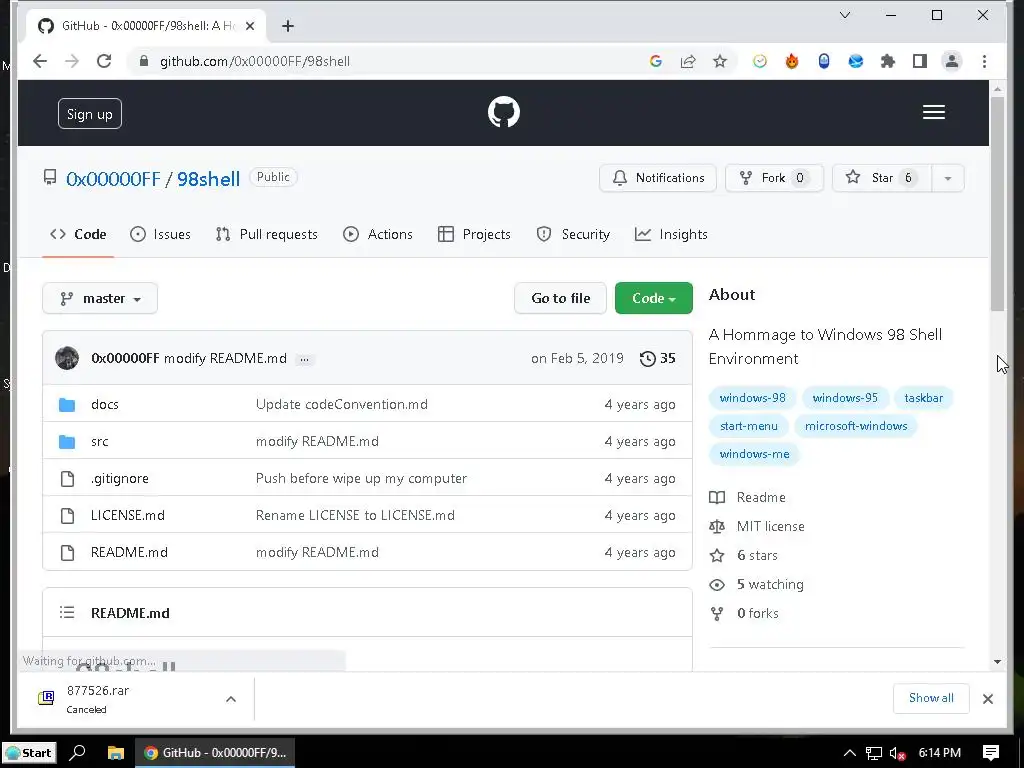
Task: Click the padlock site info icon
Action: coord(144,61)
